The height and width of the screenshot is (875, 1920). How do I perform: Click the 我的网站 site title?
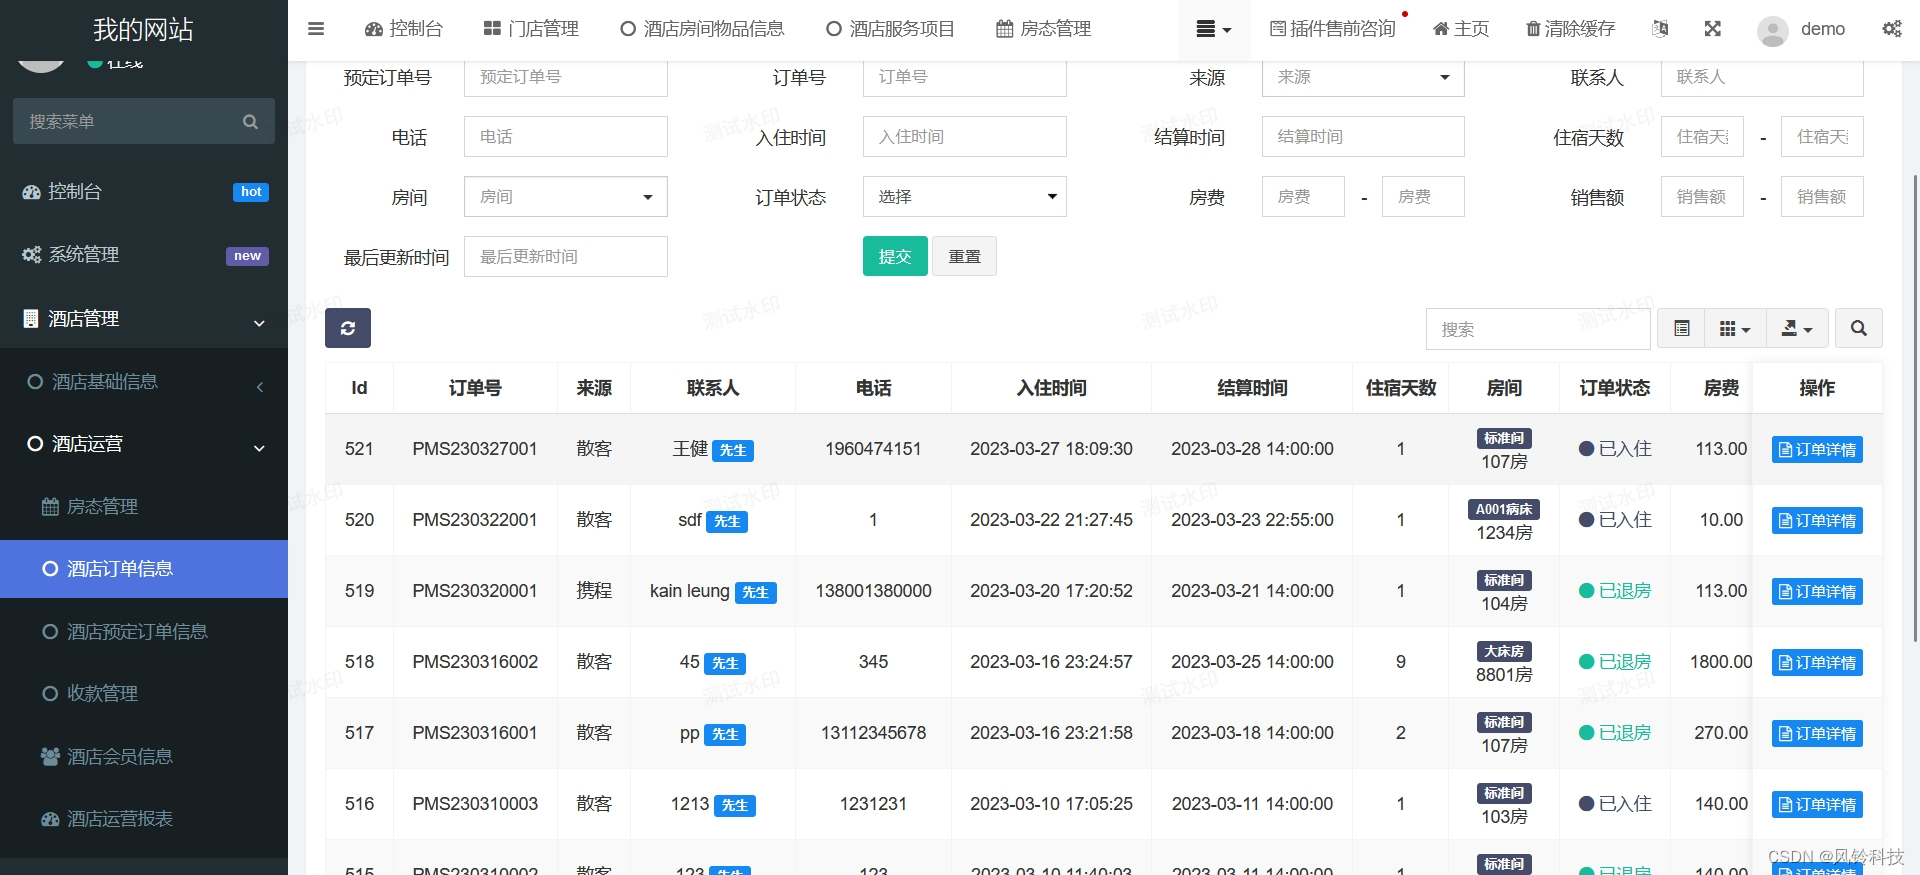point(144,30)
